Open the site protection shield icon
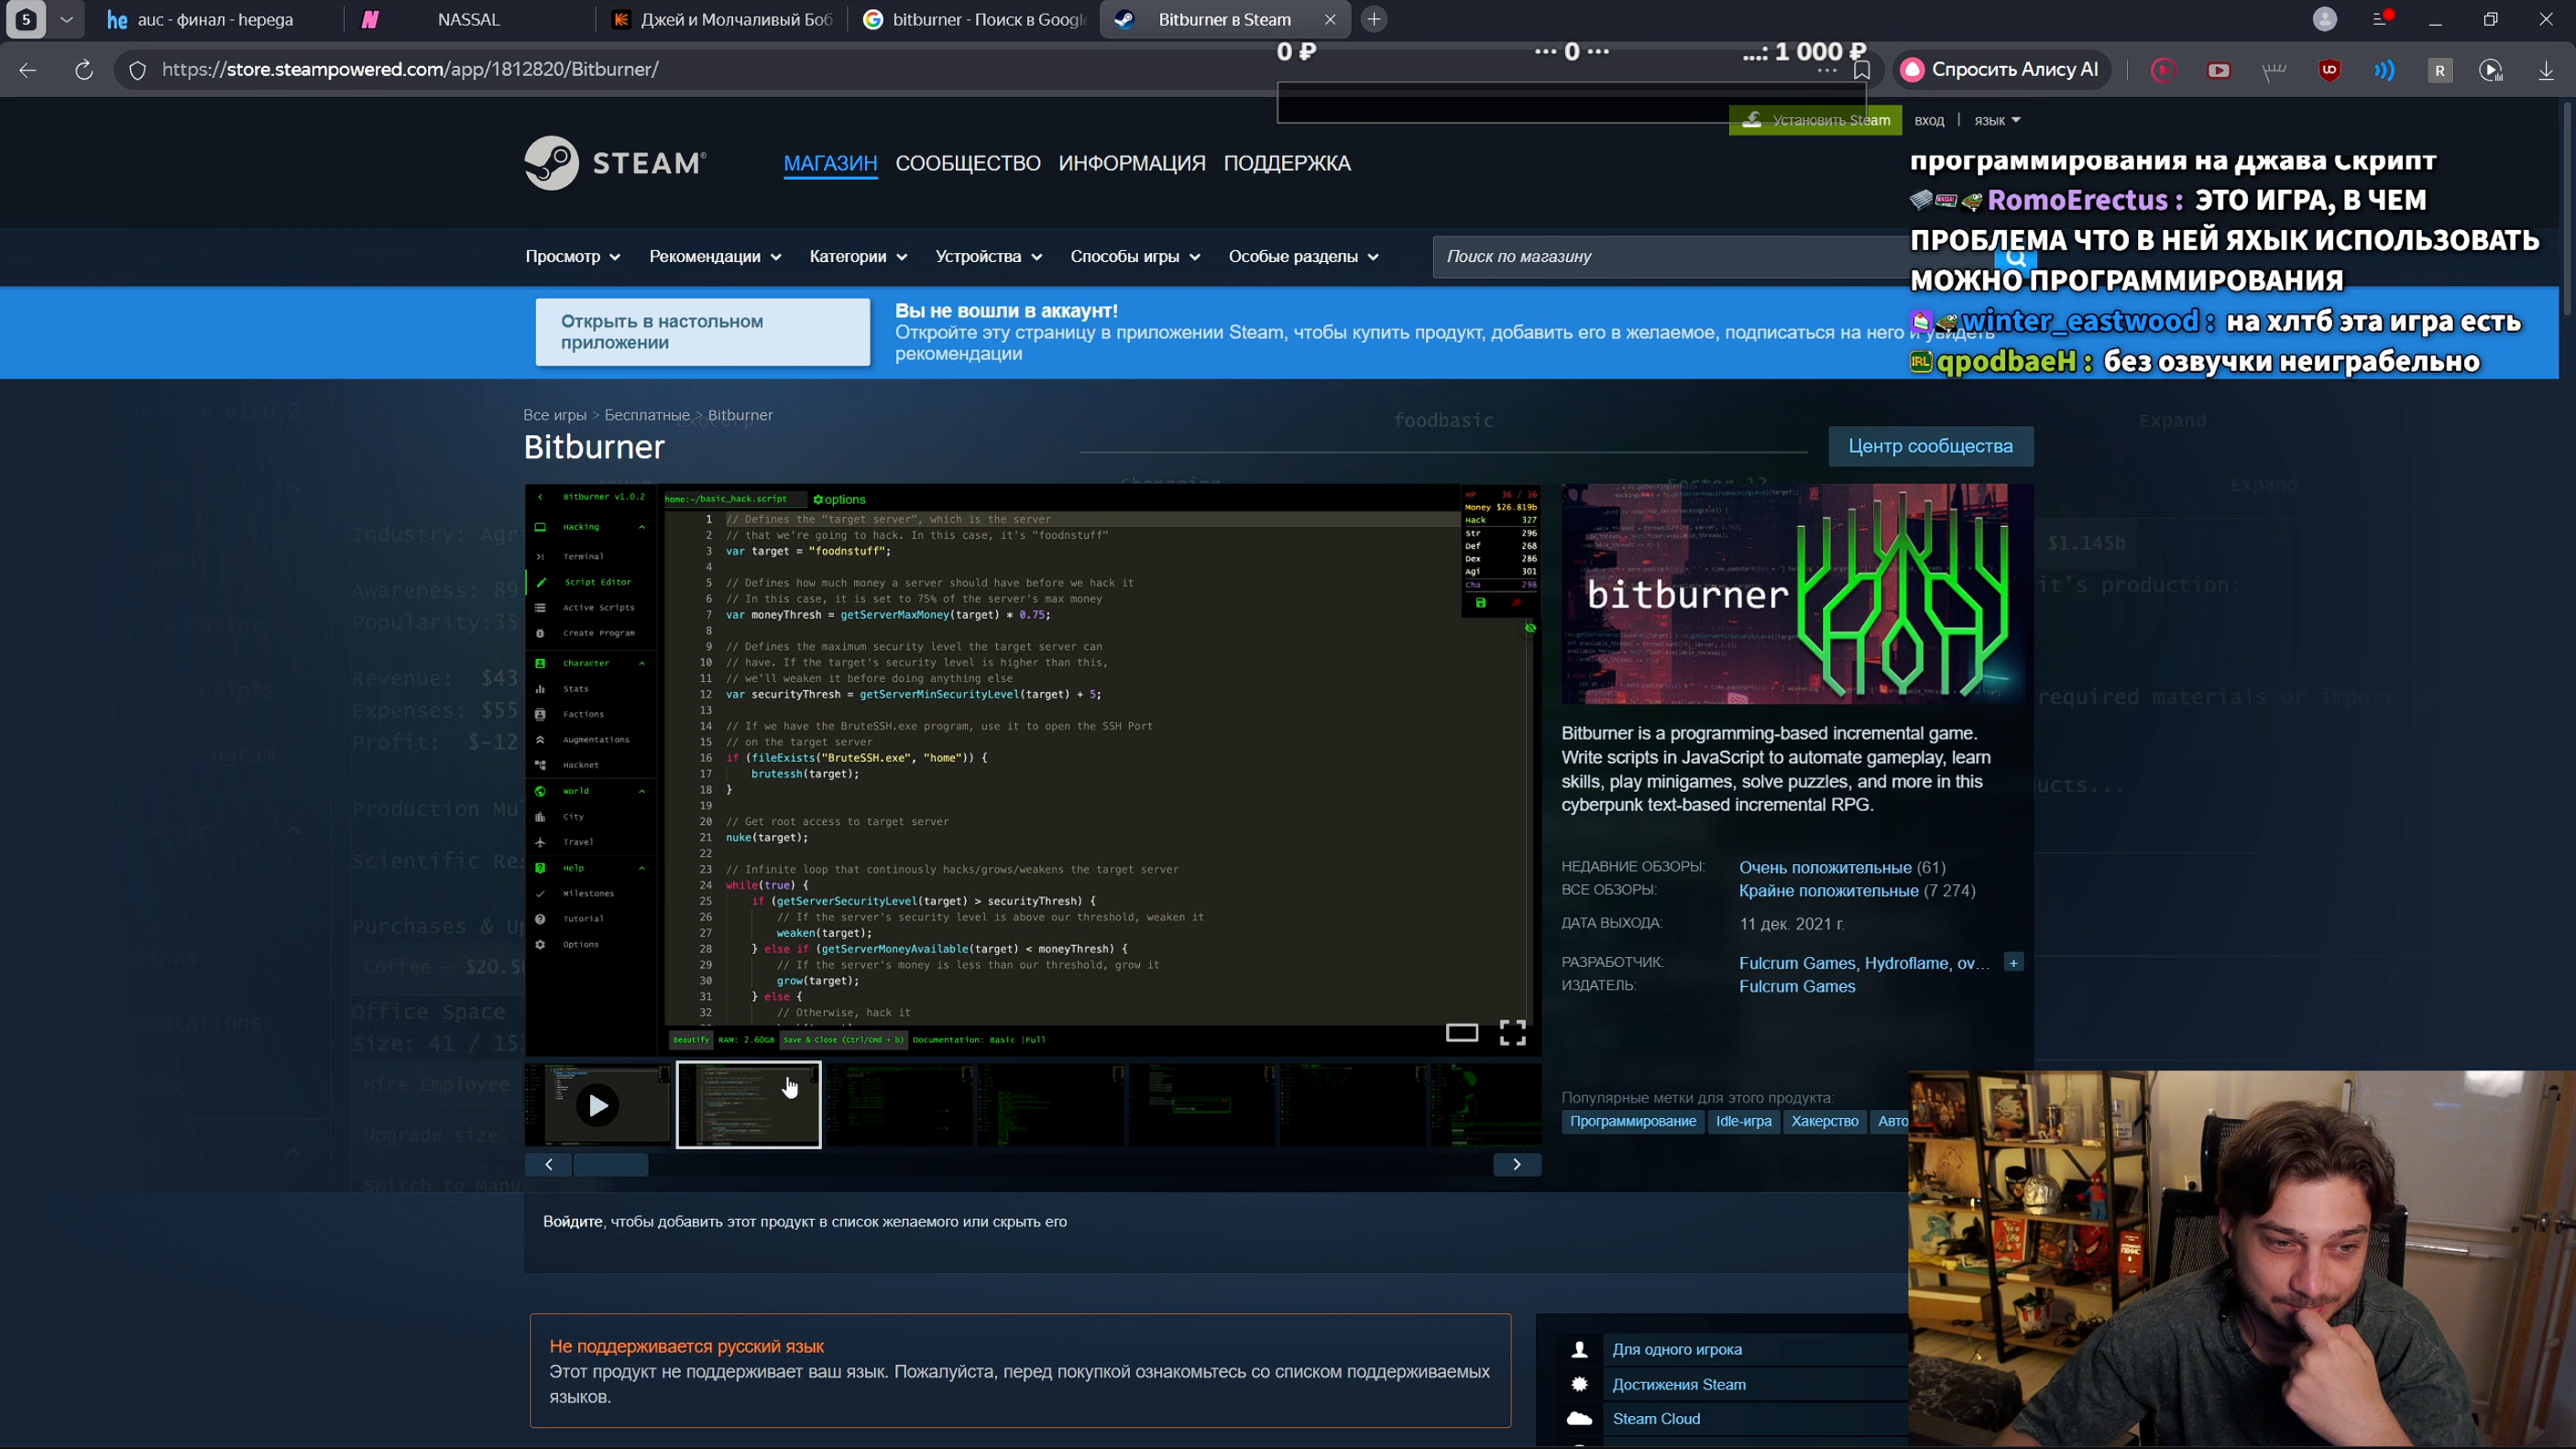Image resolution: width=2576 pixels, height=1449 pixels. (138, 70)
